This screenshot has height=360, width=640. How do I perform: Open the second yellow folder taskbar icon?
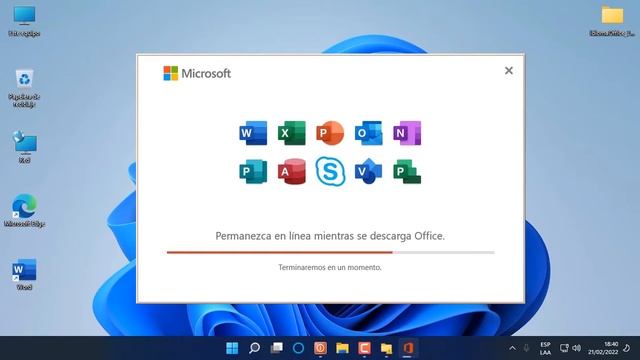pos(386,348)
